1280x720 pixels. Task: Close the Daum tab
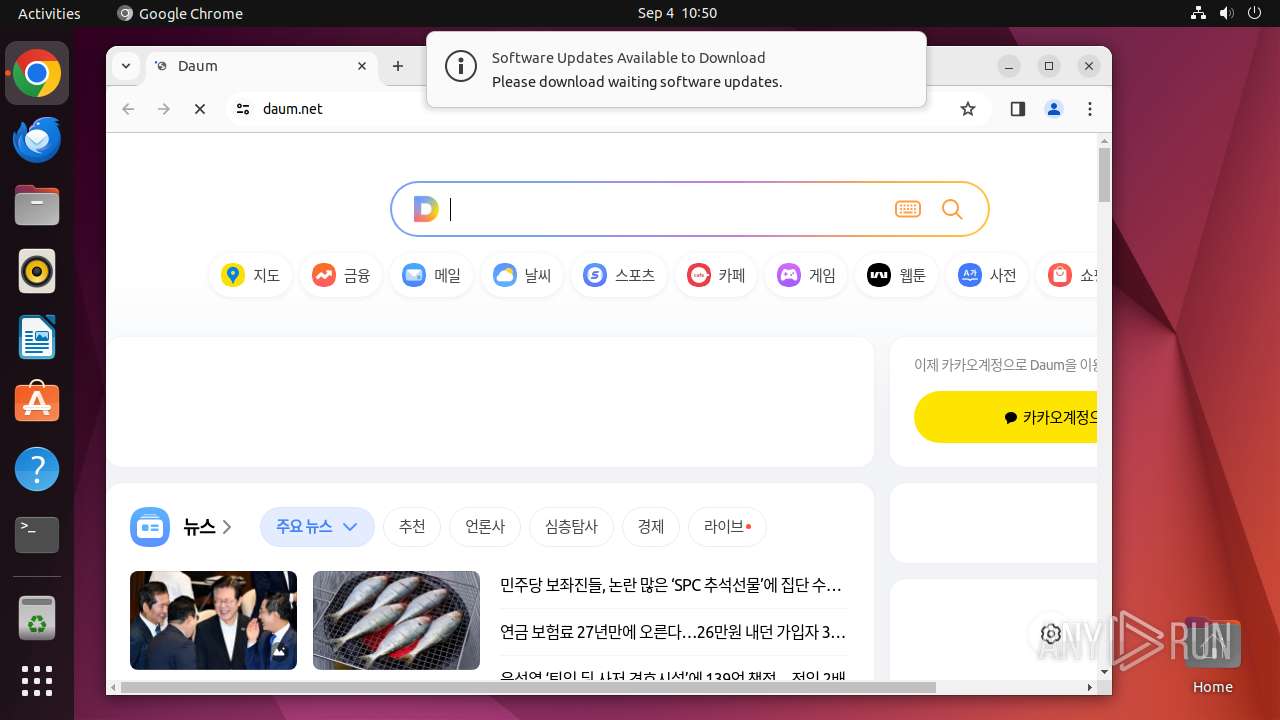pyautogui.click(x=362, y=66)
